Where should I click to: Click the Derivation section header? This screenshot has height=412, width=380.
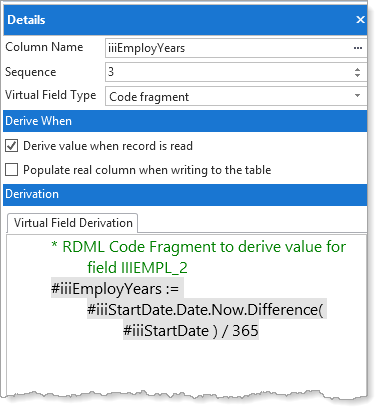(185, 194)
